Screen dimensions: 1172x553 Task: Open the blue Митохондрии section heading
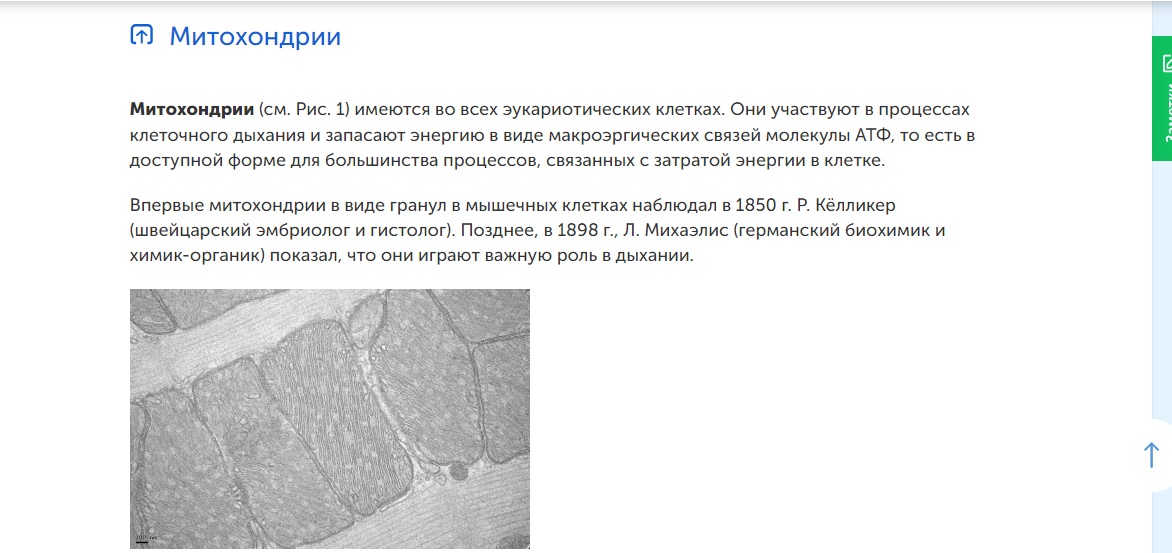click(255, 37)
